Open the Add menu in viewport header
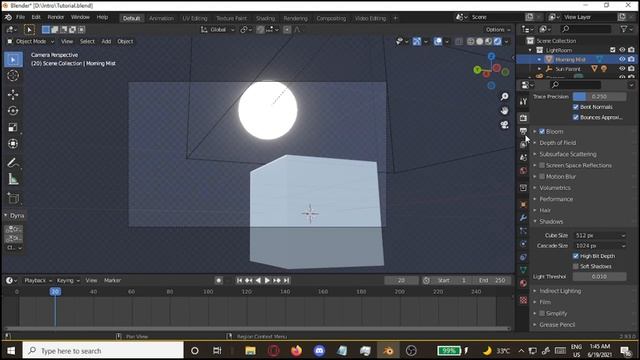640x360 pixels. click(x=106, y=41)
